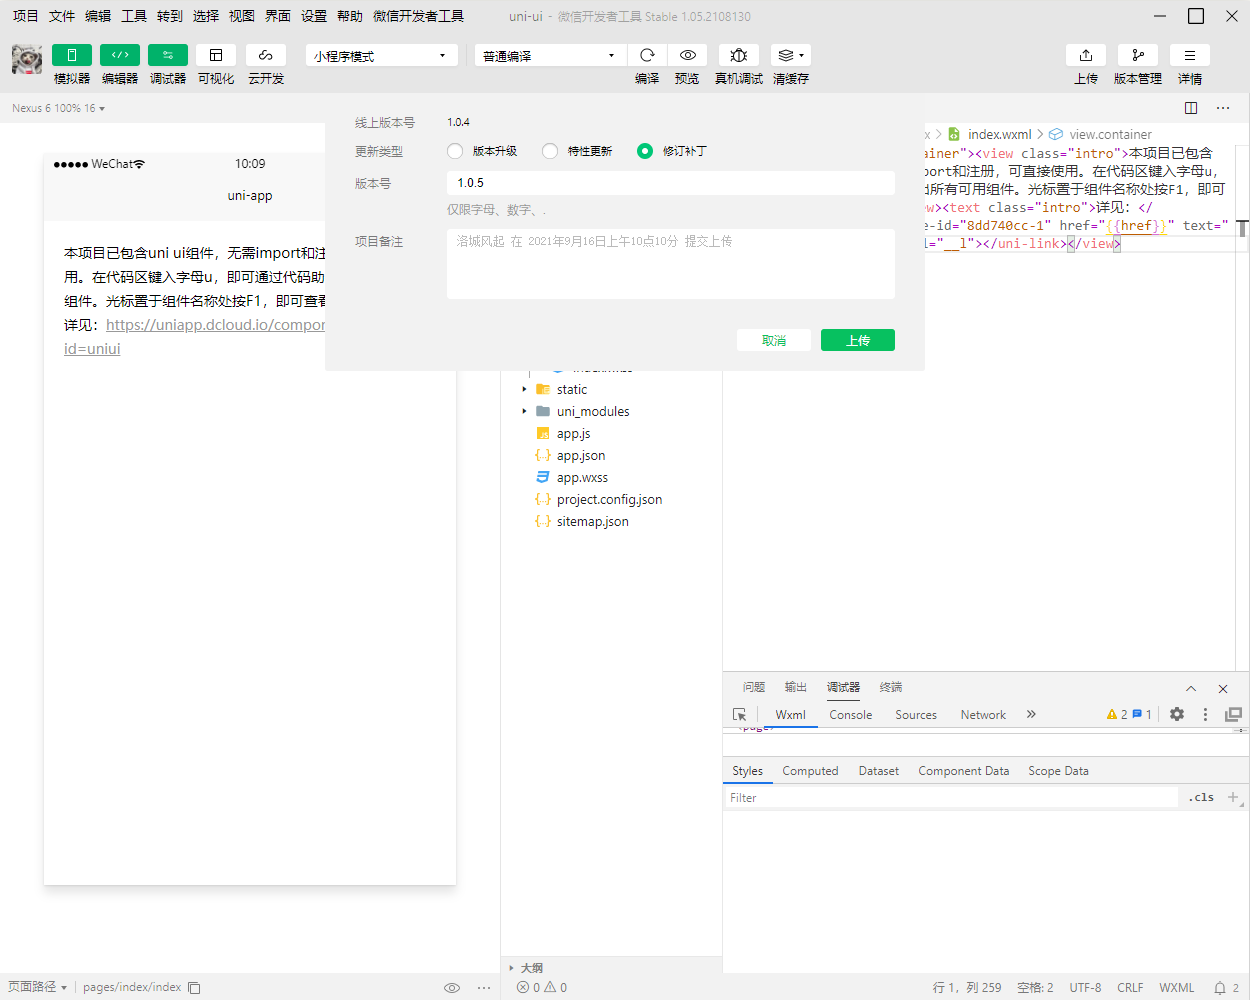Click the user avatar picture
Viewport: 1250px width, 1000px height.
point(27,59)
